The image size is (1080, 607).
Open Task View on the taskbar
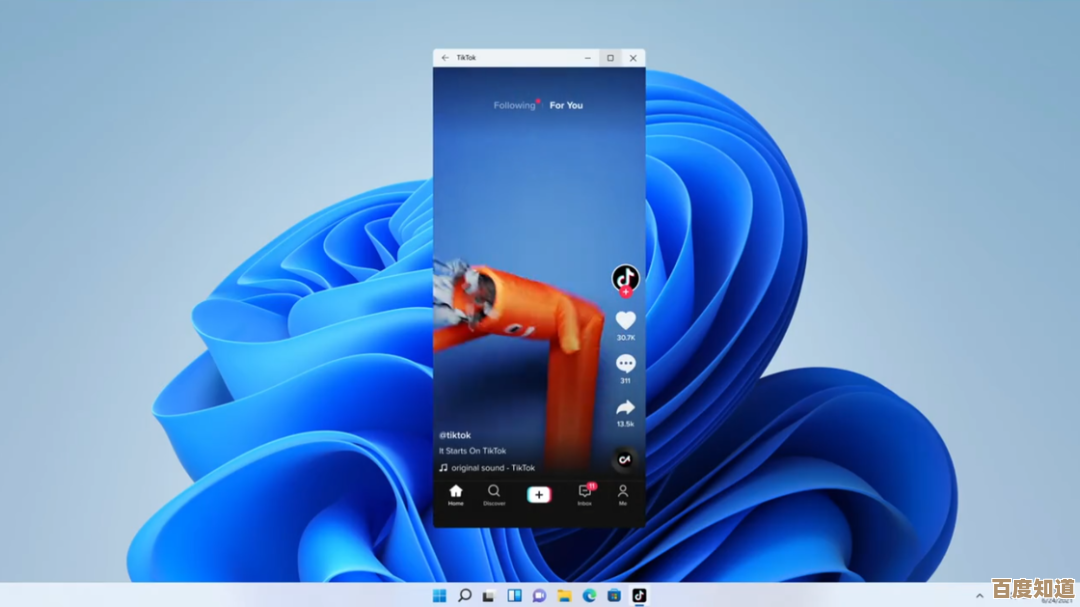click(x=488, y=594)
